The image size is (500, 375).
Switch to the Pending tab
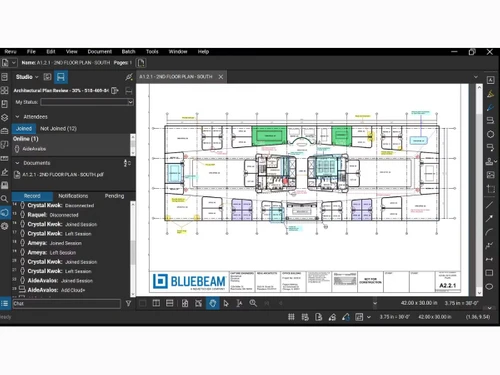click(114, 196)
